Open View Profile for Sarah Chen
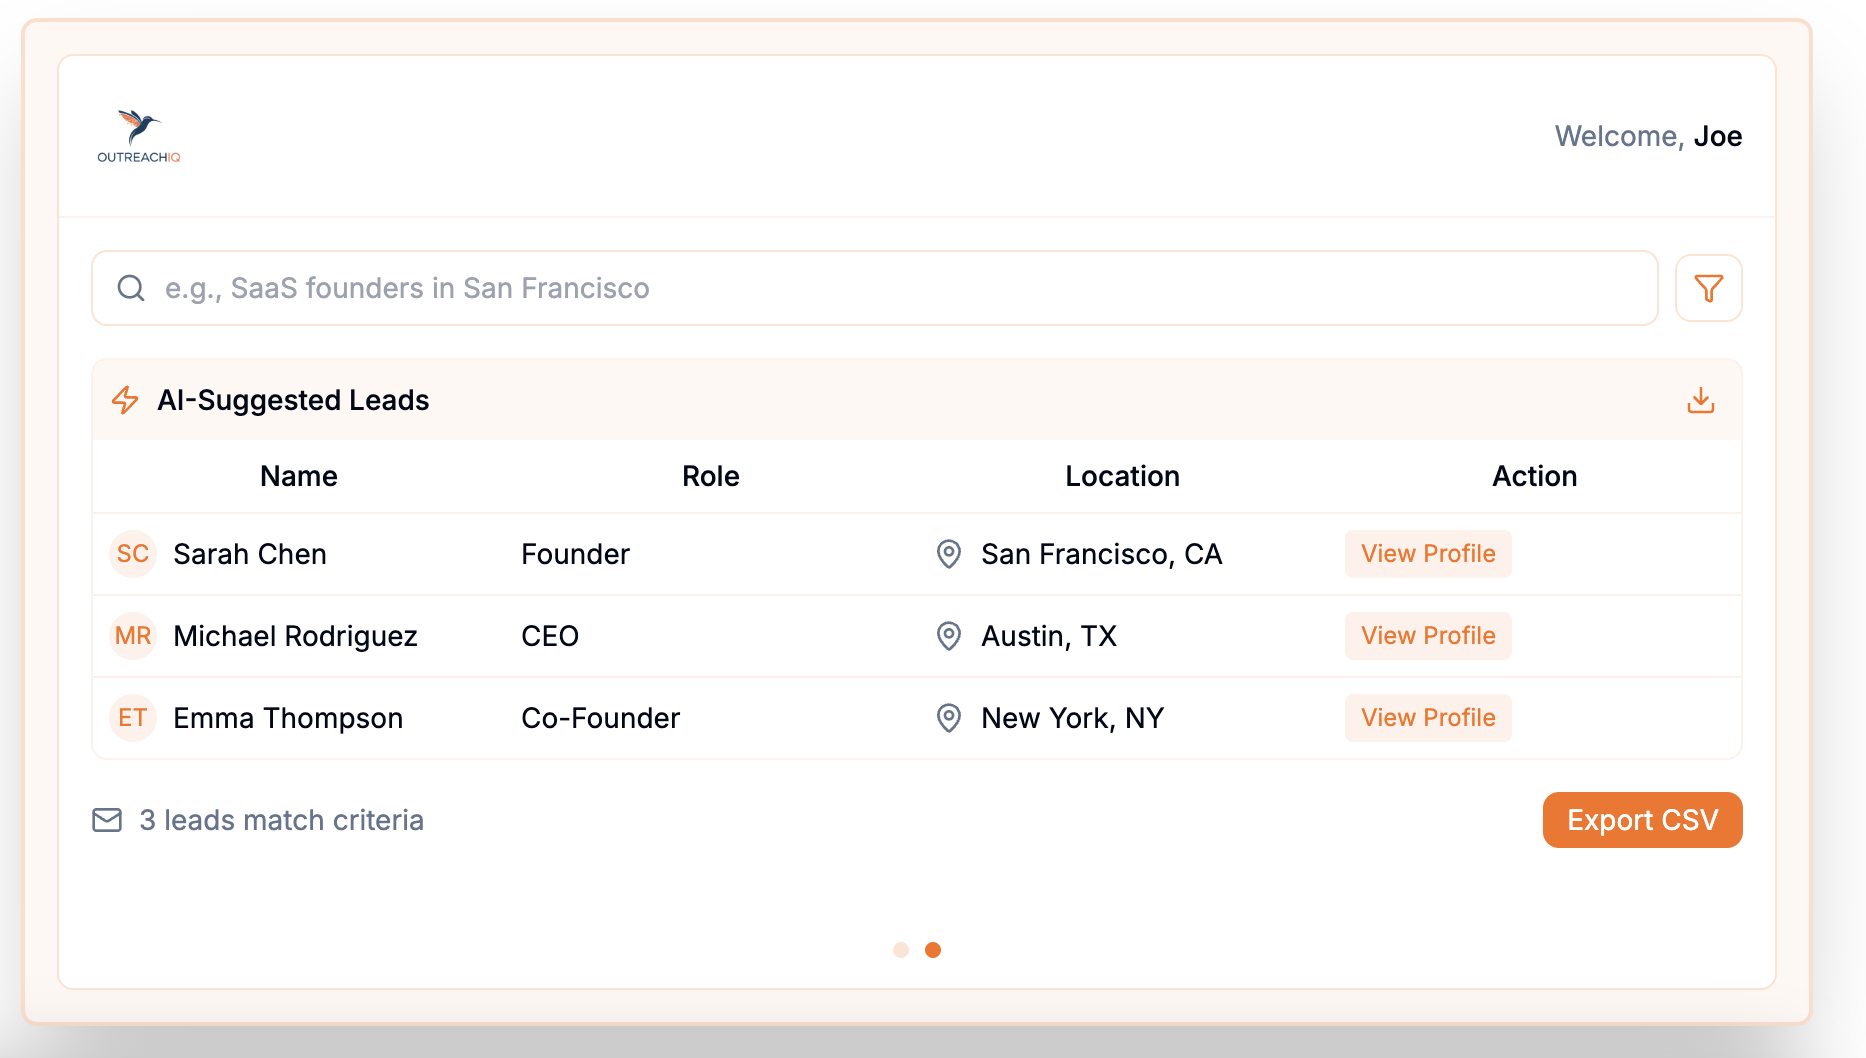 click(x=1427, y=554)
